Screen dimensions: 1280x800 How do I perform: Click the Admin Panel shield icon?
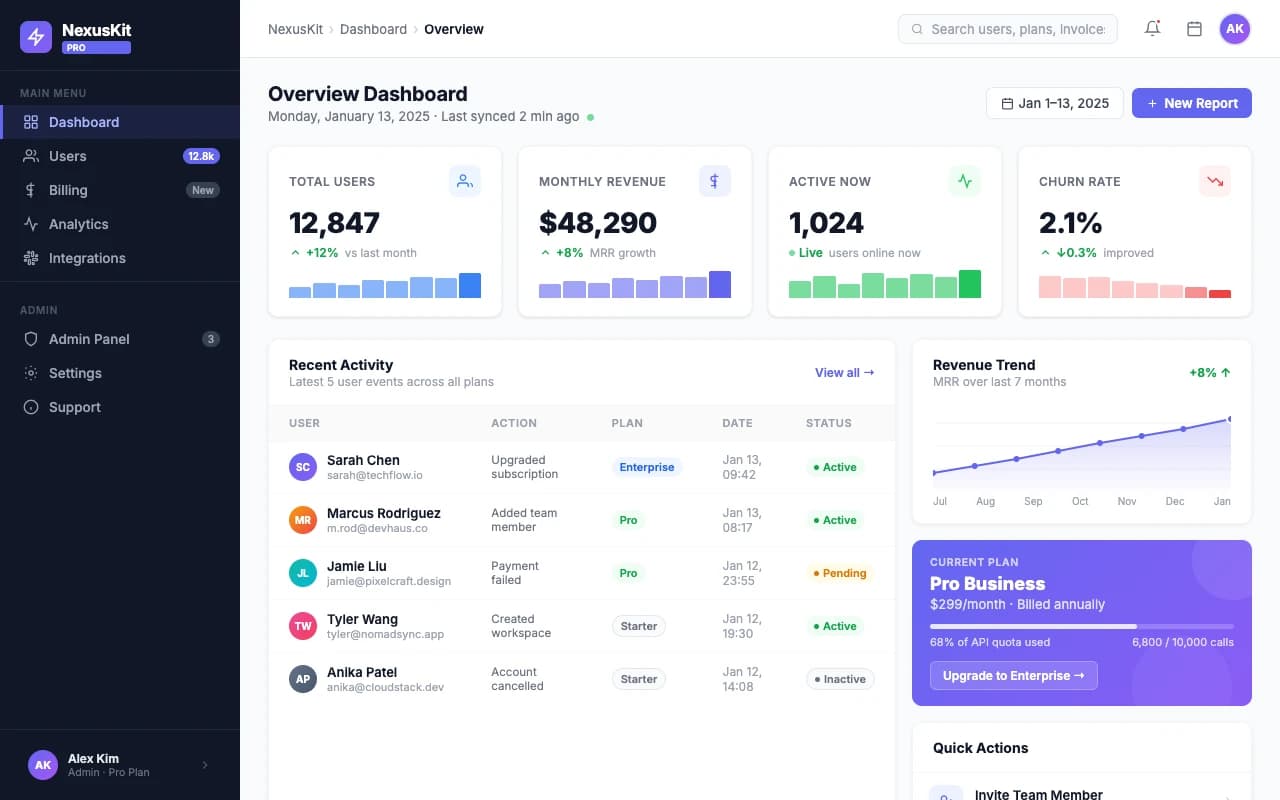(31, 339)
